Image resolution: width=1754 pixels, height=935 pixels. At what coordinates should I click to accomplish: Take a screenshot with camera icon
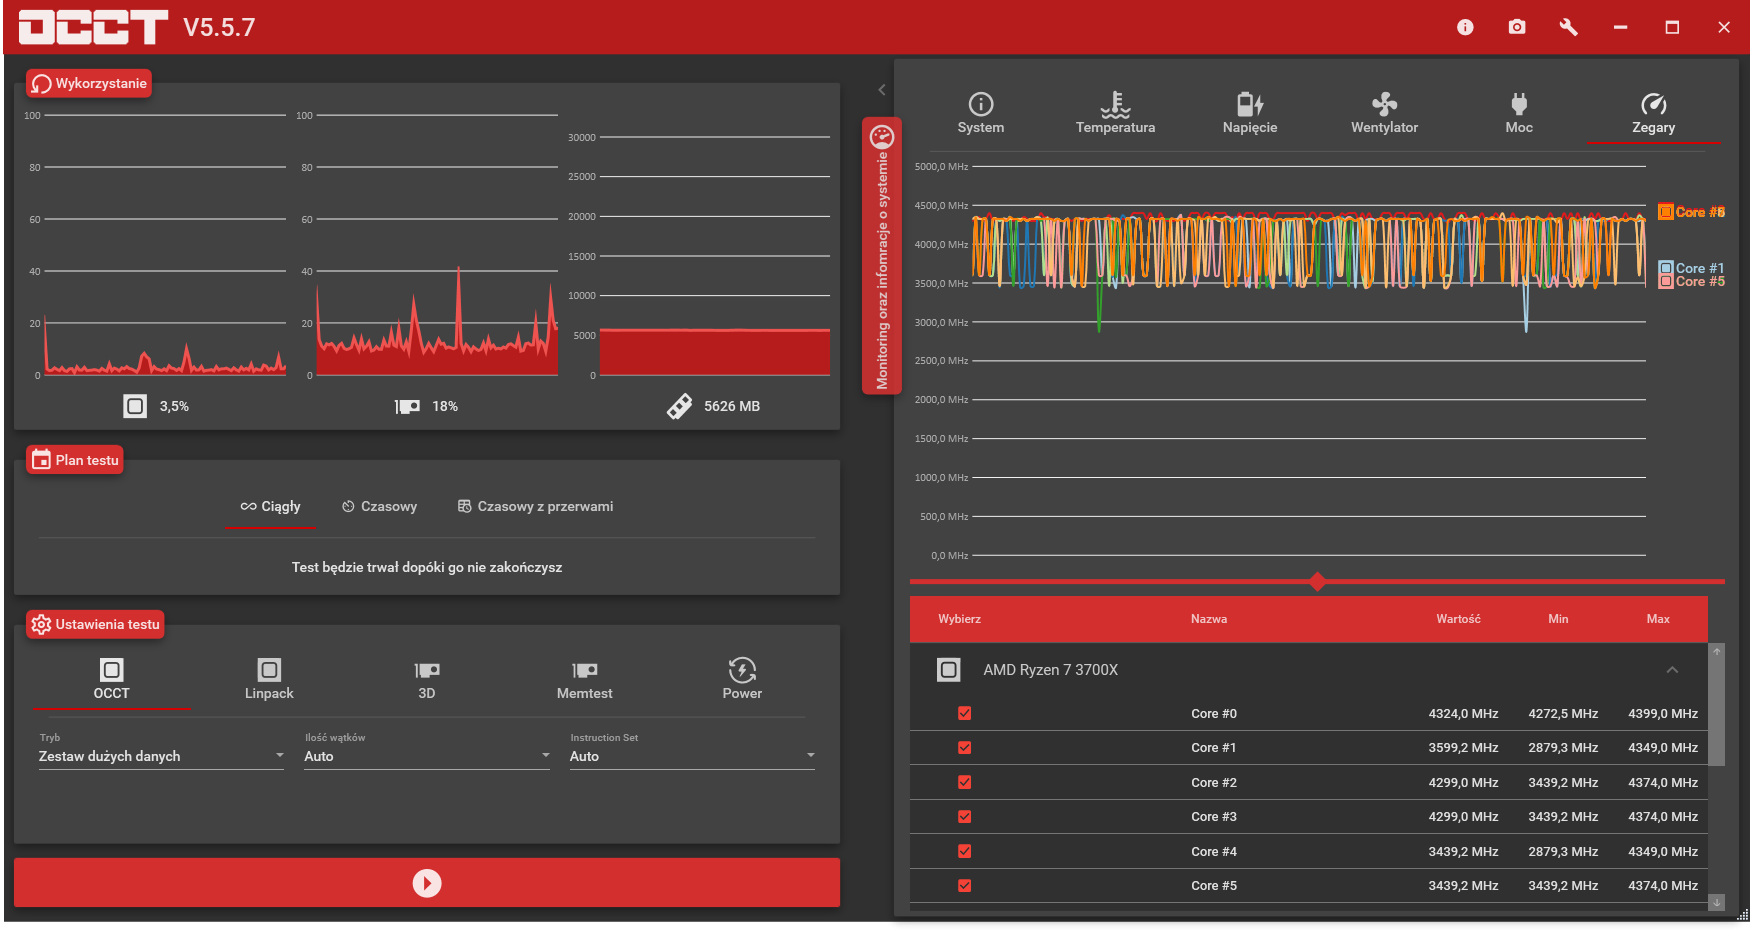coord(1517,27)
